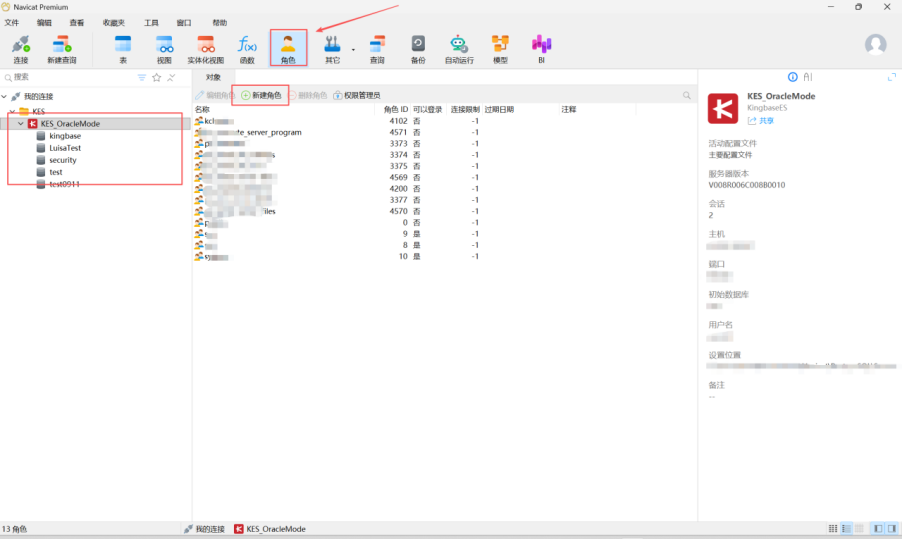Click the 自动运行 (Automation) robot icon

pos(458,47)
